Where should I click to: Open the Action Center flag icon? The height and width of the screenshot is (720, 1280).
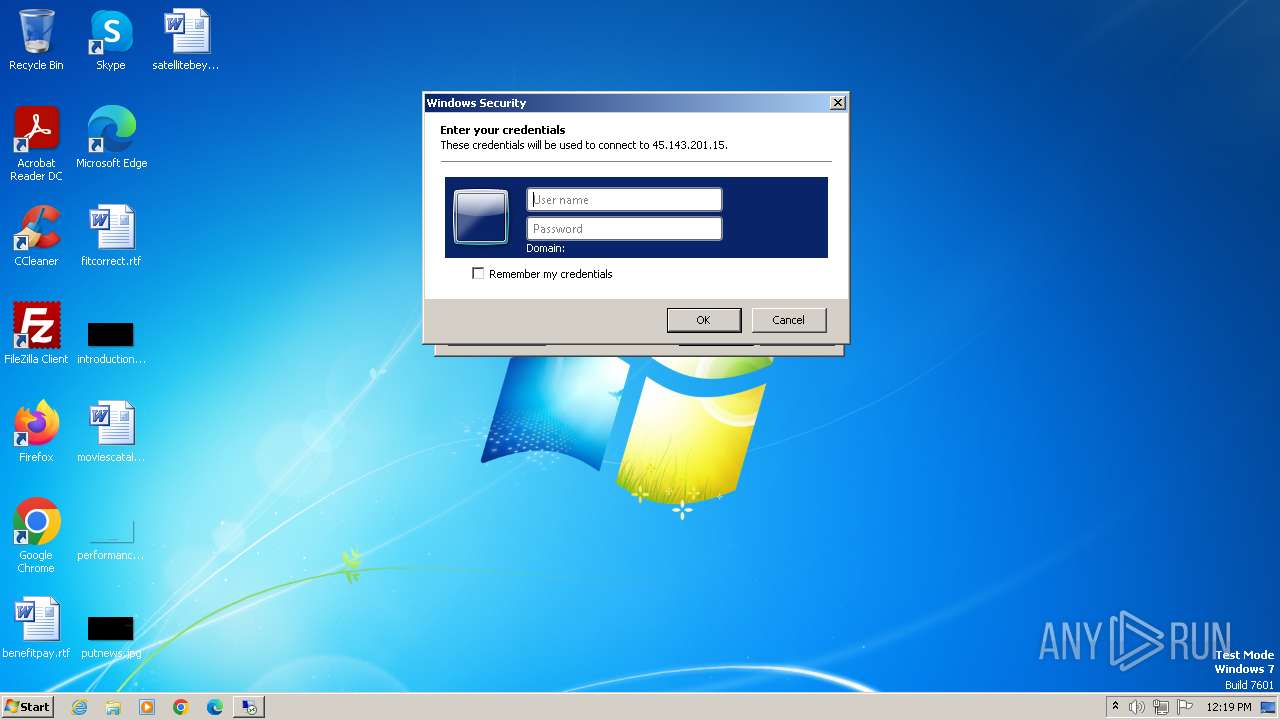pos(1185,707)
